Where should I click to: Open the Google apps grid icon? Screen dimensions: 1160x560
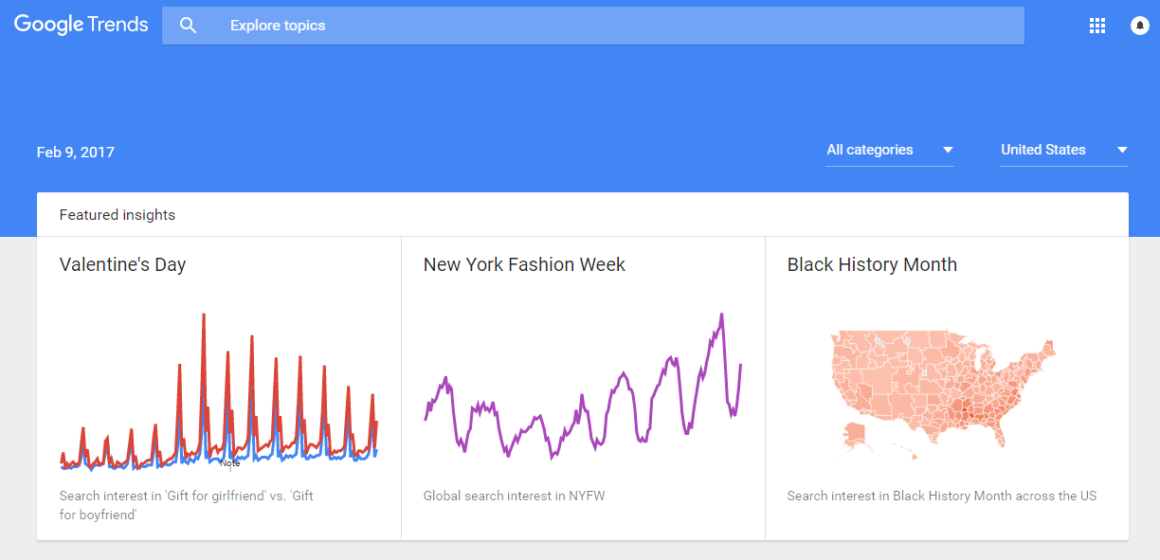[x=1097, y=26]
